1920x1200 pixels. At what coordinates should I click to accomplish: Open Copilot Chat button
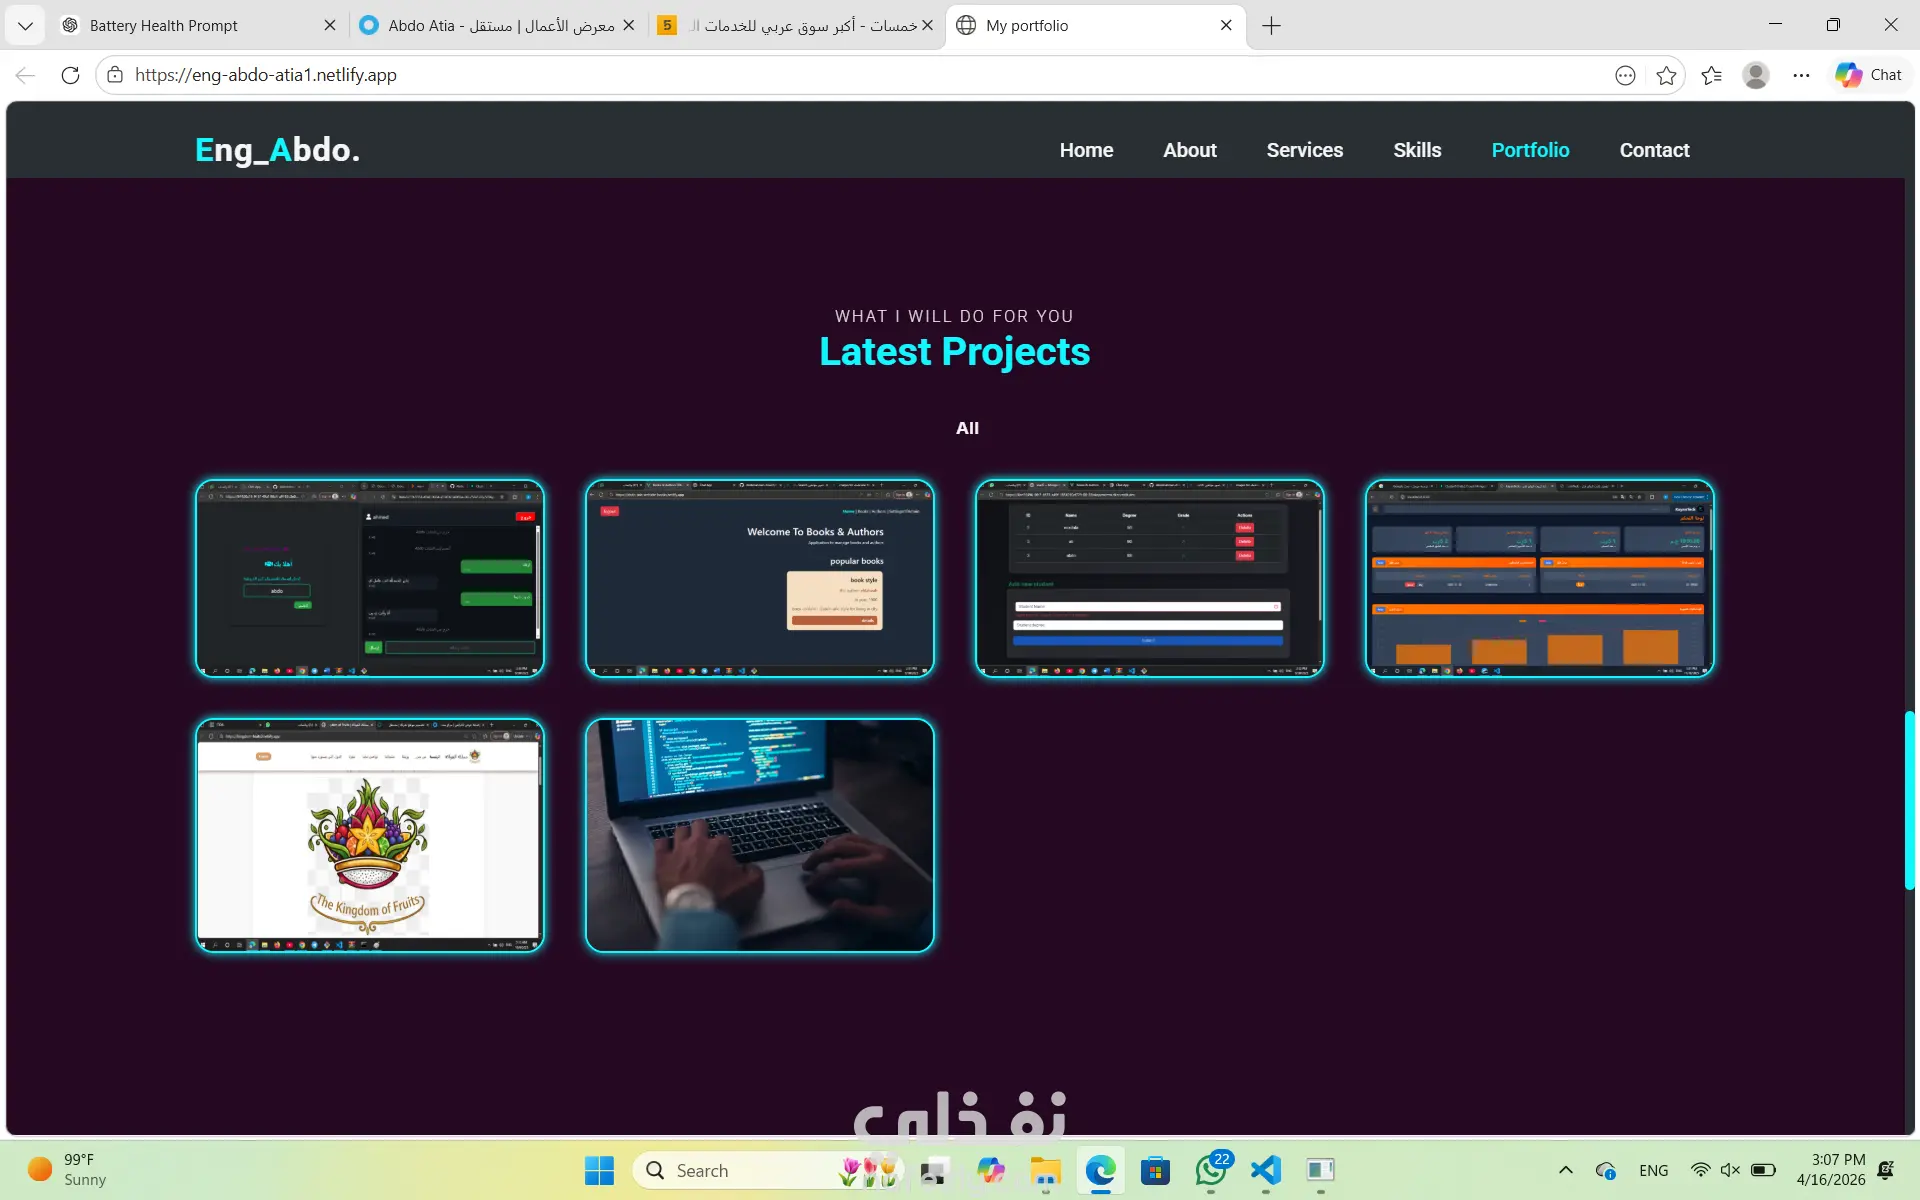tap(1869, 75)
